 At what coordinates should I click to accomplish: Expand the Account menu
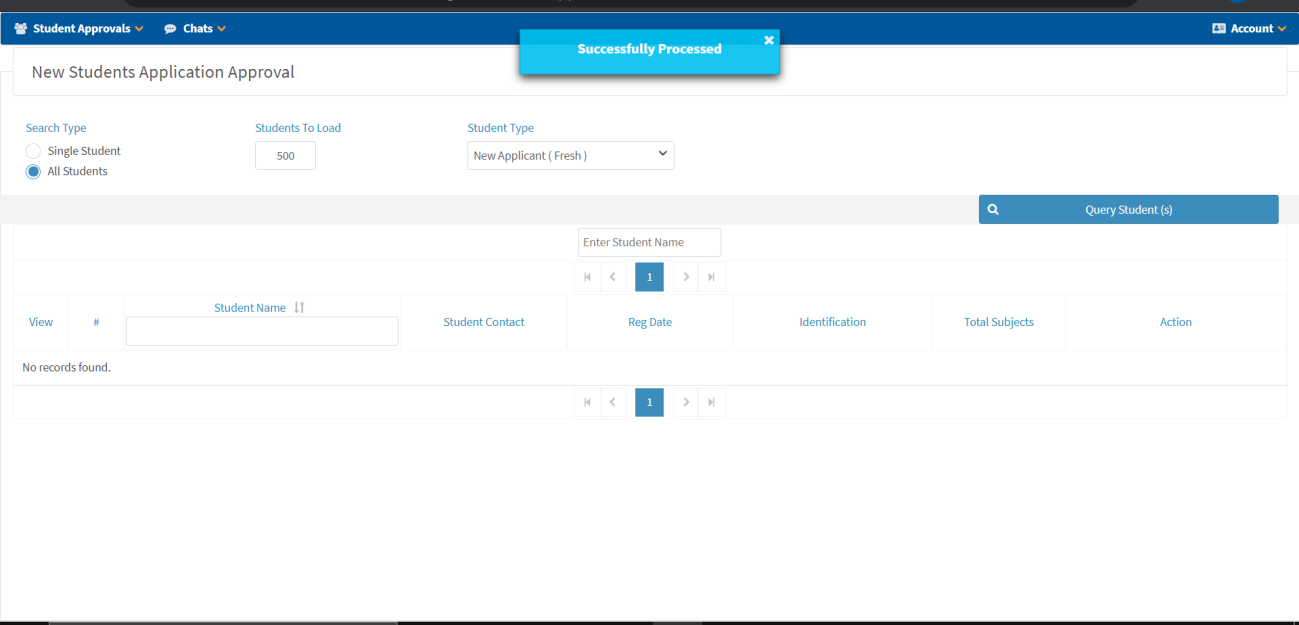pyautogui.click(x=1249, y=29)
